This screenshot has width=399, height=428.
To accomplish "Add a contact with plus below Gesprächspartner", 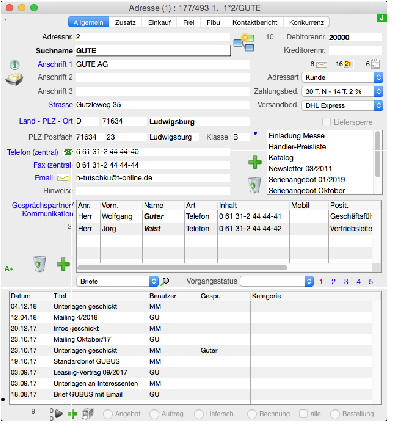I will (63, 264).
